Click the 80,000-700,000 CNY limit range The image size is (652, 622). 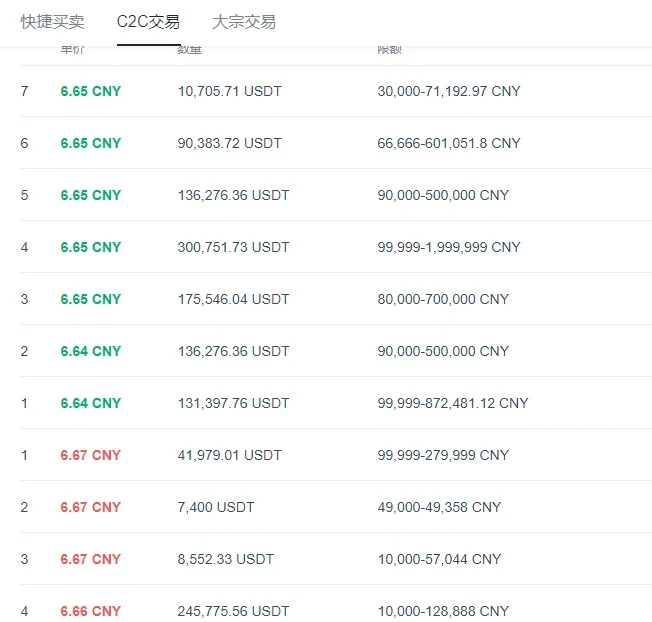(443, 299)
